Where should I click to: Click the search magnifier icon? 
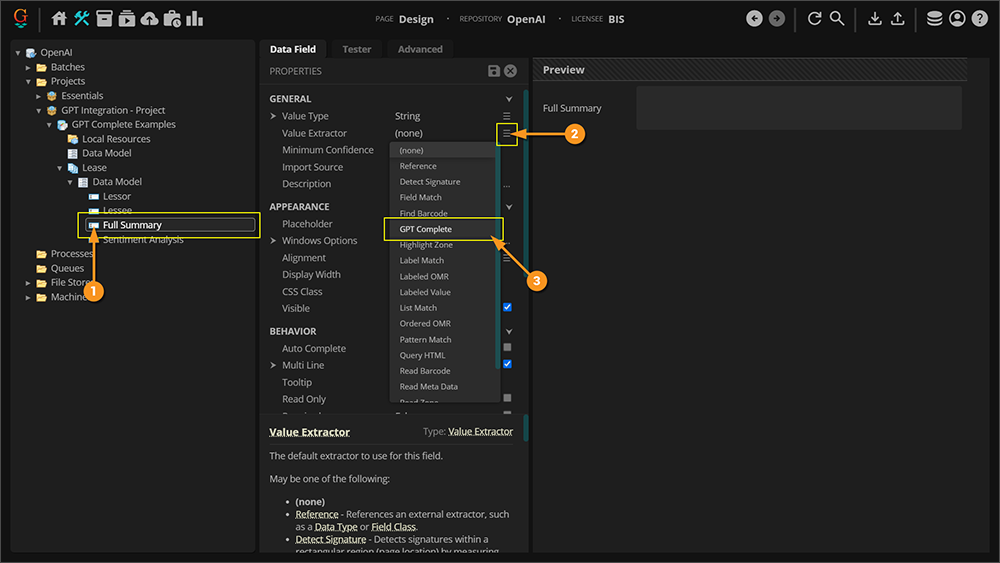pyautogui.click(x=837, y=18)
